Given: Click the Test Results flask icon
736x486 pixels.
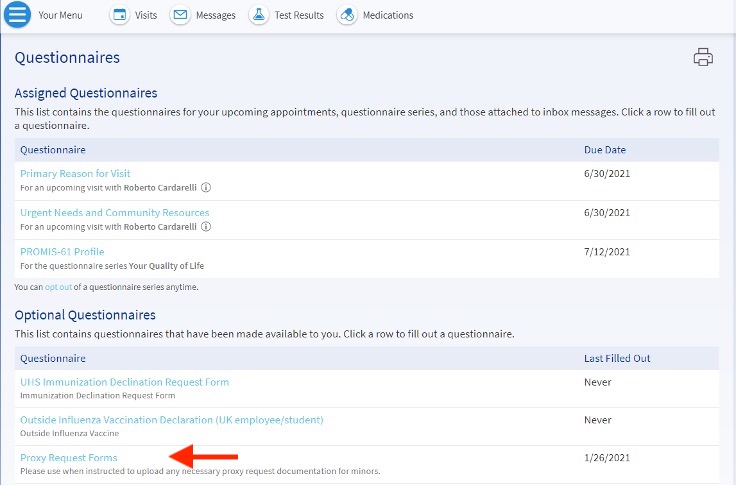Looking at the screenshot, I should coord(259,15).
